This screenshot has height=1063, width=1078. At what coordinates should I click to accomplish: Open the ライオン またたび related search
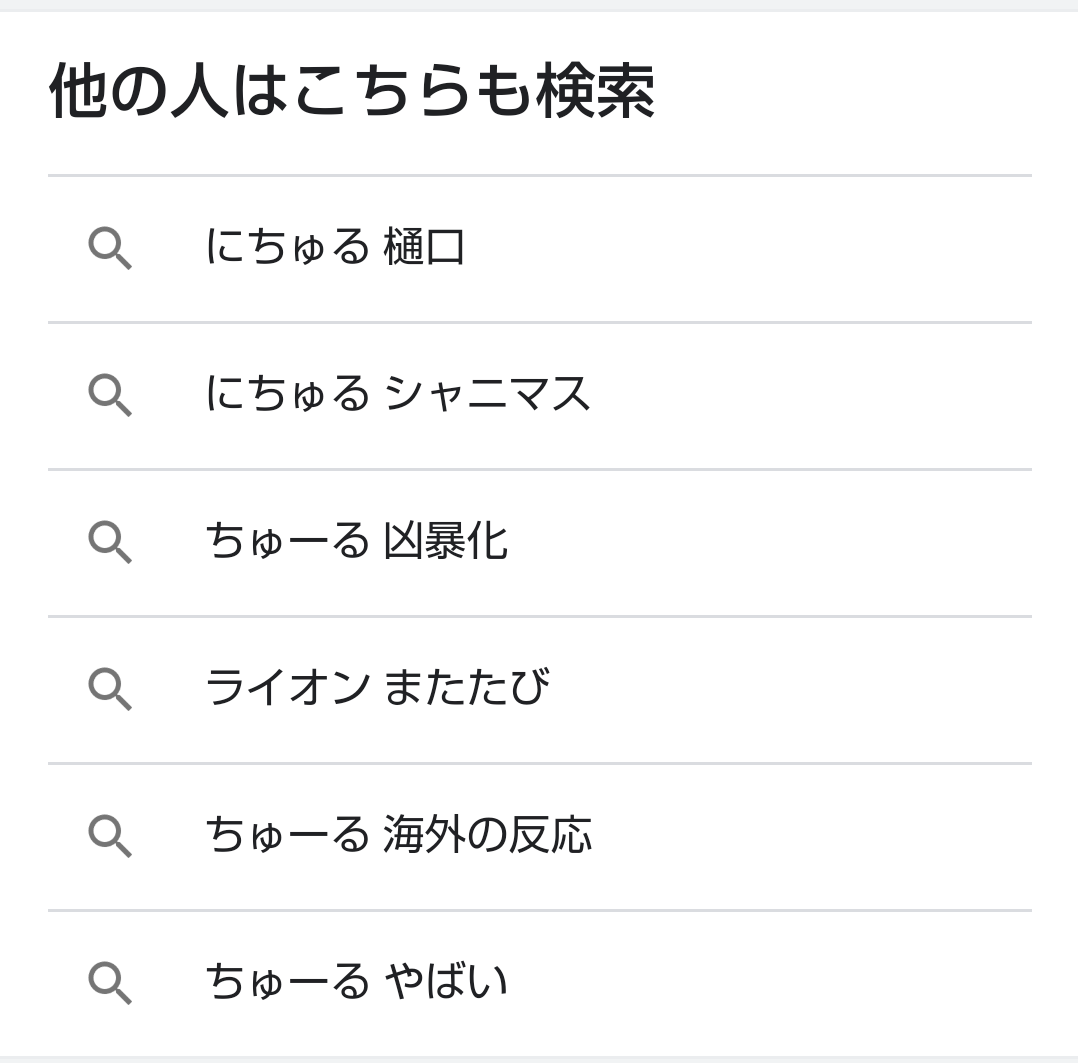pos(376,688)
